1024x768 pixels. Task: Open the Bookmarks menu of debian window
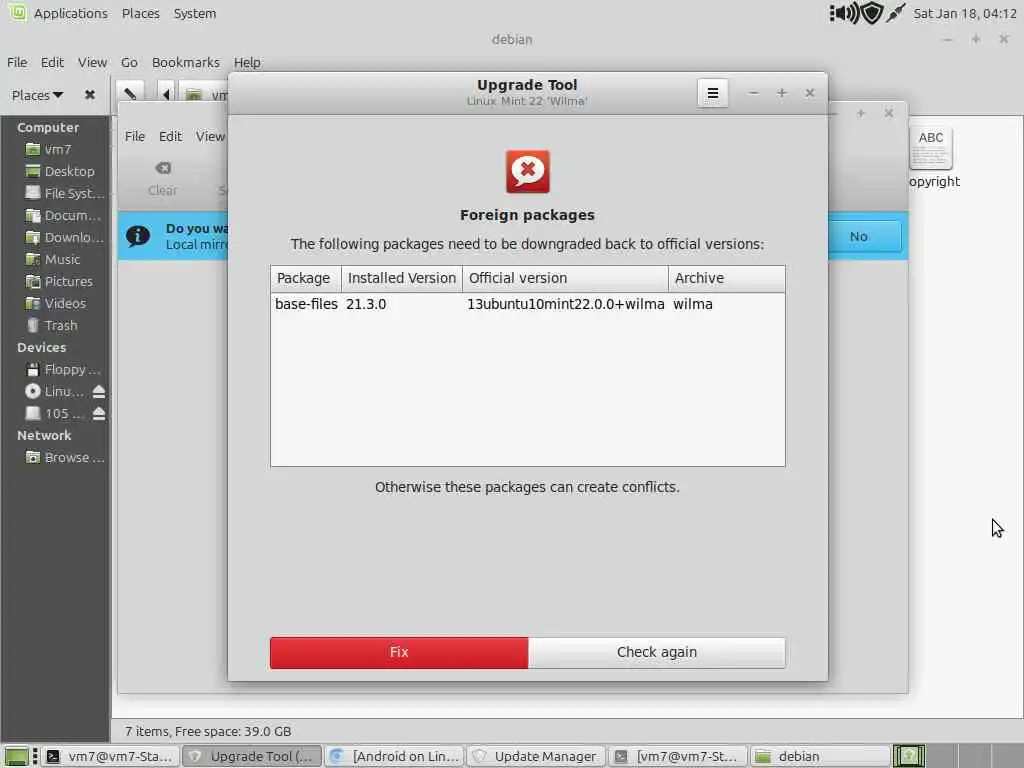(185, 62)
